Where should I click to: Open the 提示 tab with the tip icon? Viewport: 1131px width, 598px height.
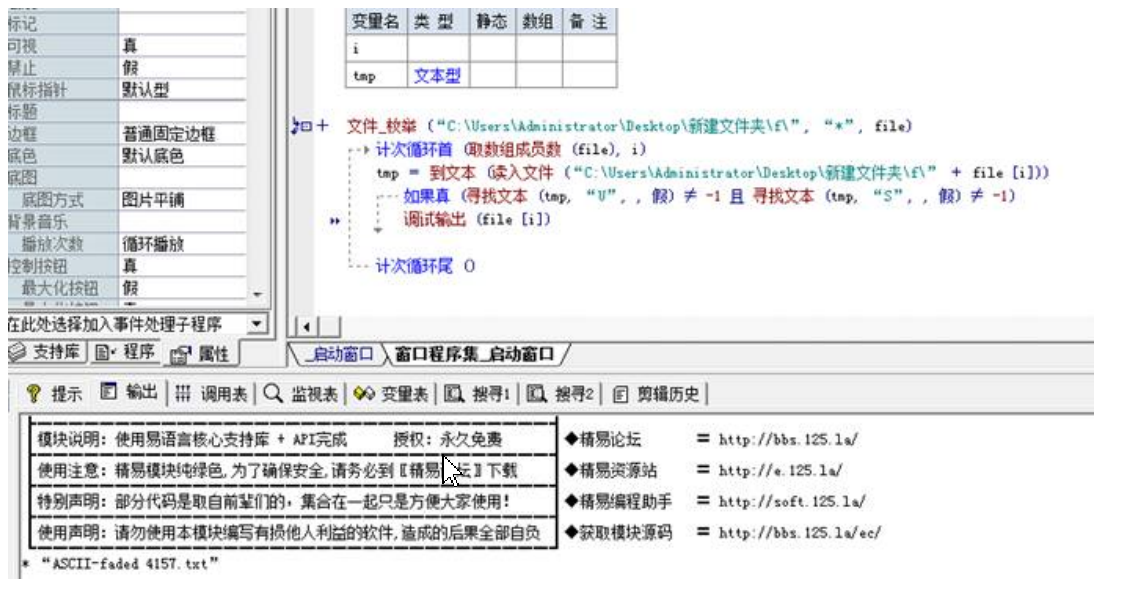53,393
